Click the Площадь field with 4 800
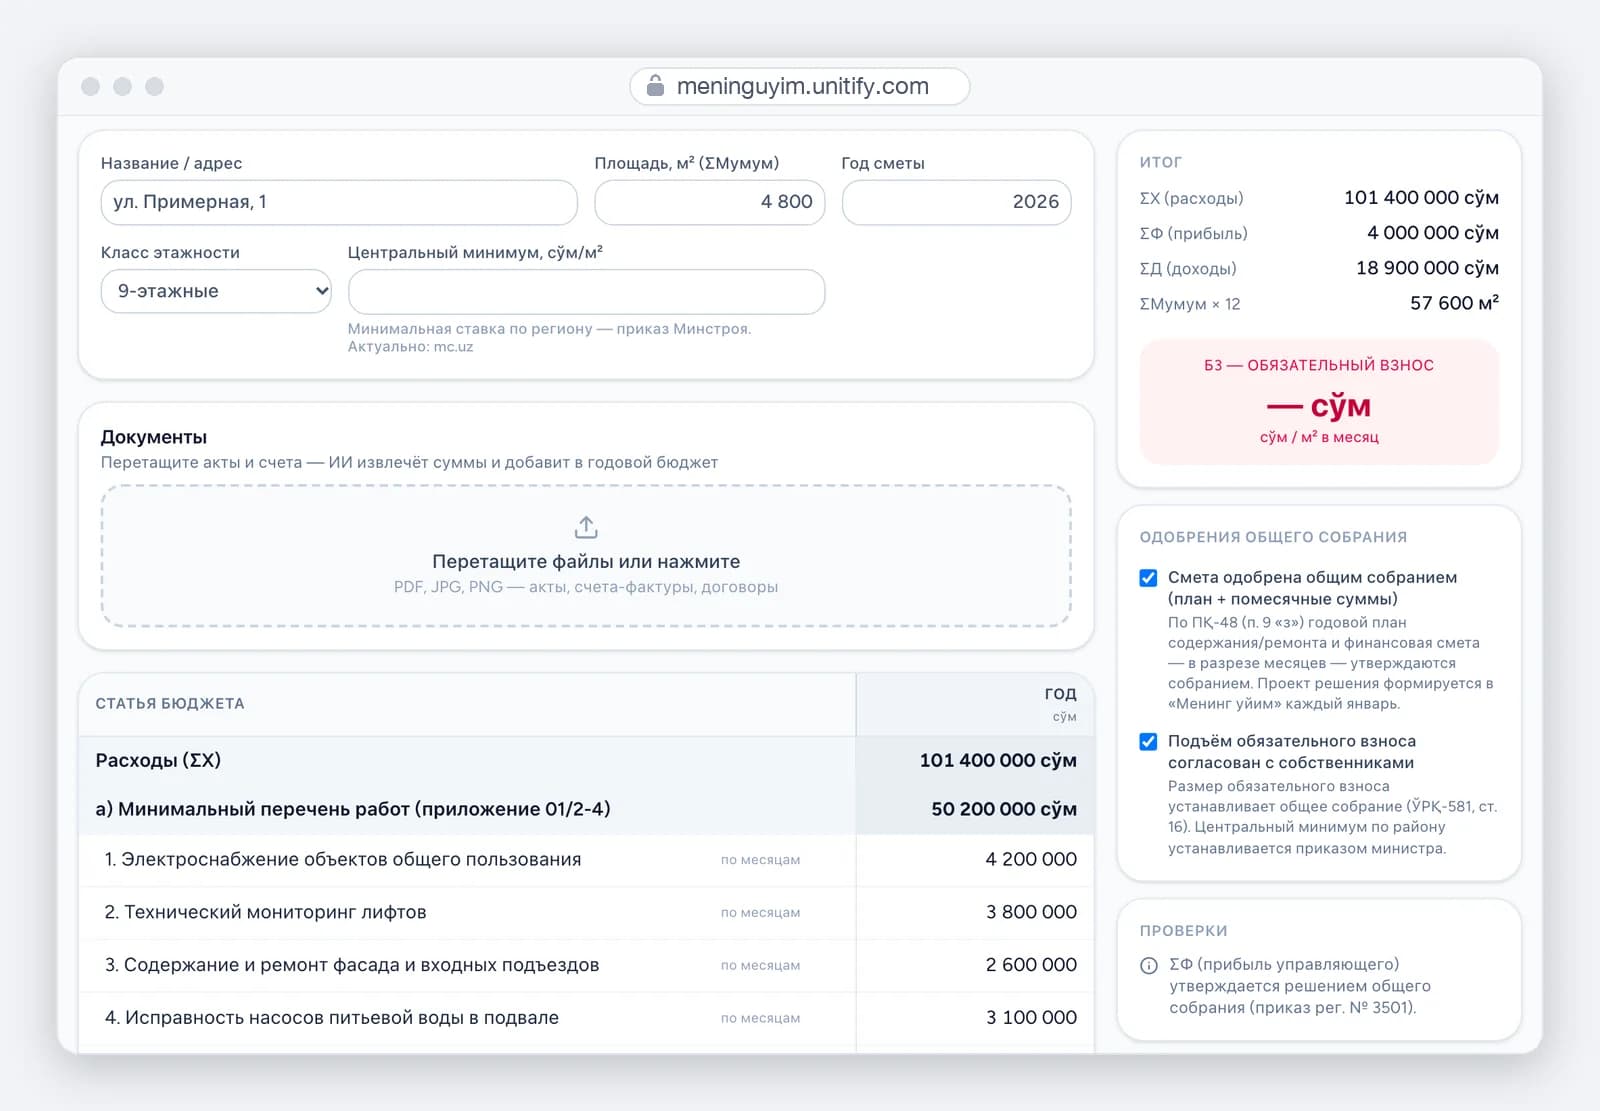This screenshot has height=1111, width=1600. (x=710, y=202)
